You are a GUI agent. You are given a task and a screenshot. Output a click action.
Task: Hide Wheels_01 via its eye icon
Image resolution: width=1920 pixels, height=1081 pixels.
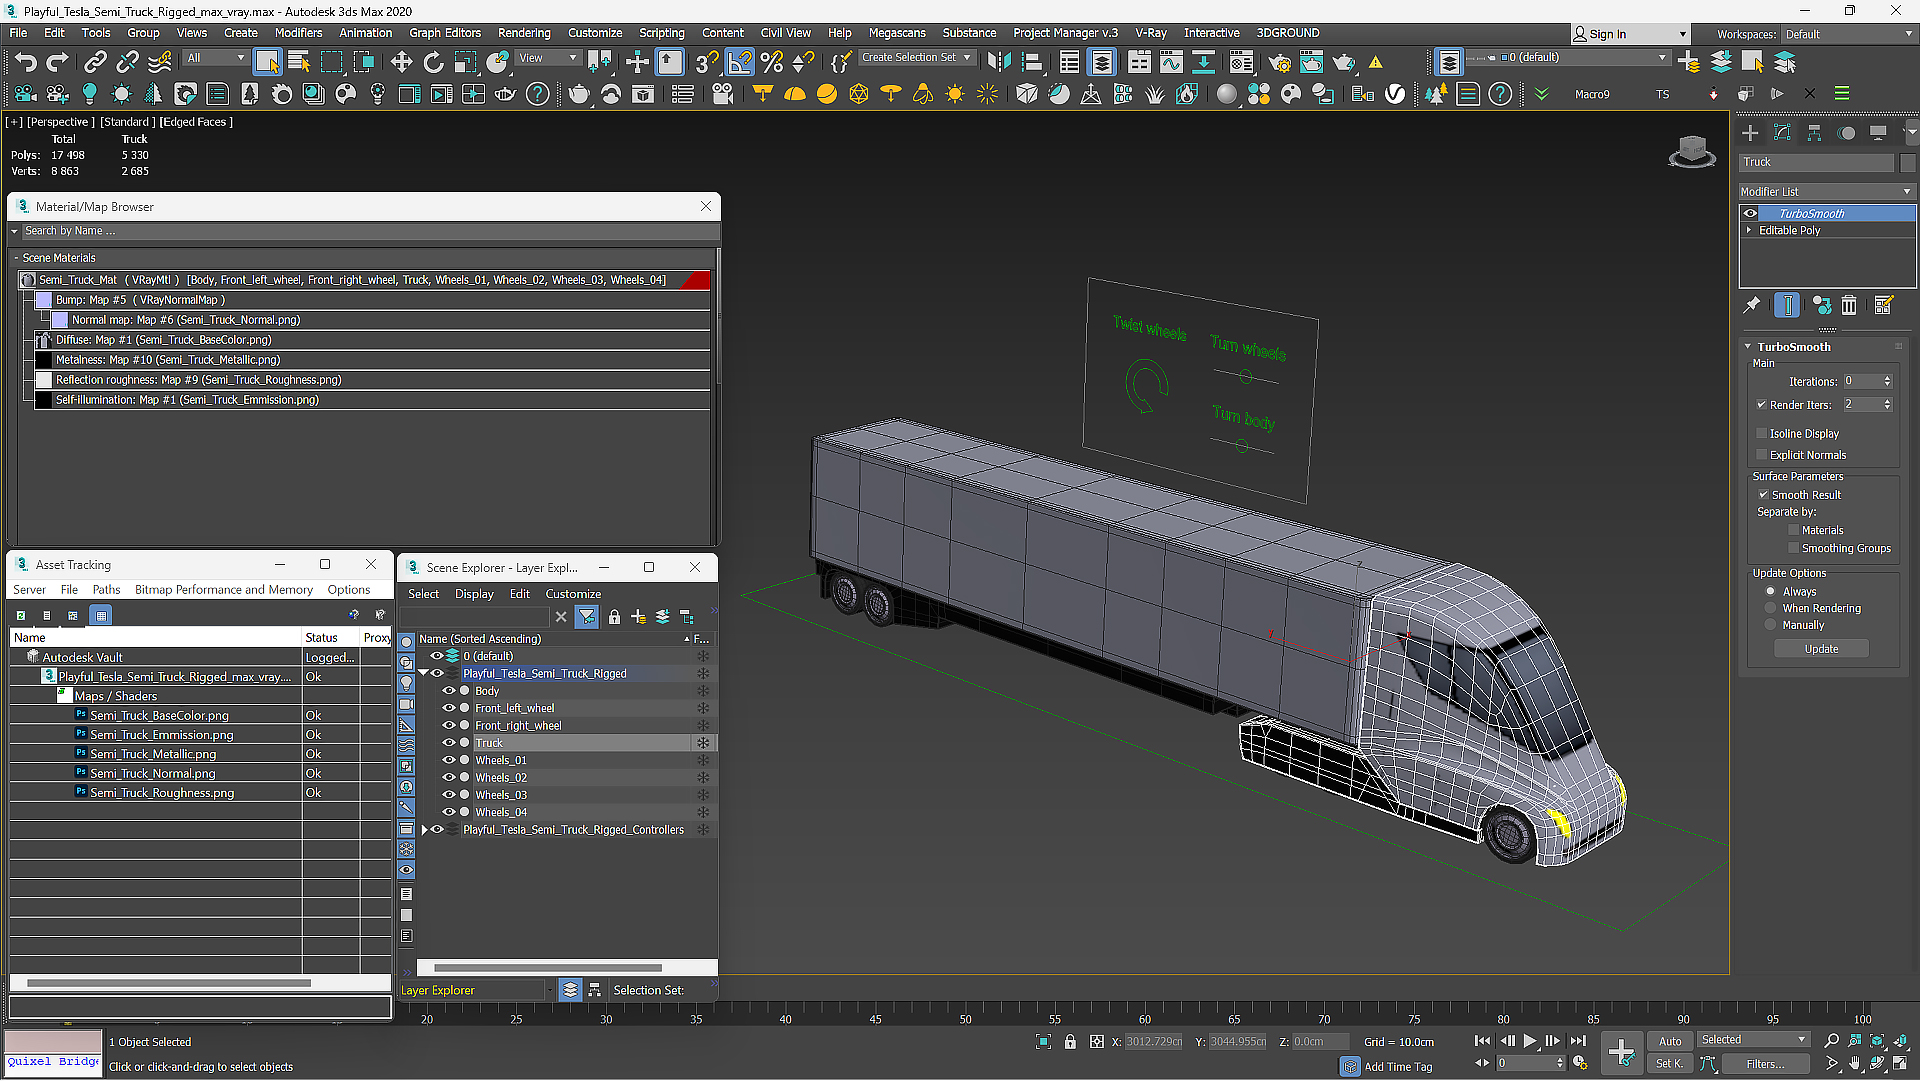point(449,760)
